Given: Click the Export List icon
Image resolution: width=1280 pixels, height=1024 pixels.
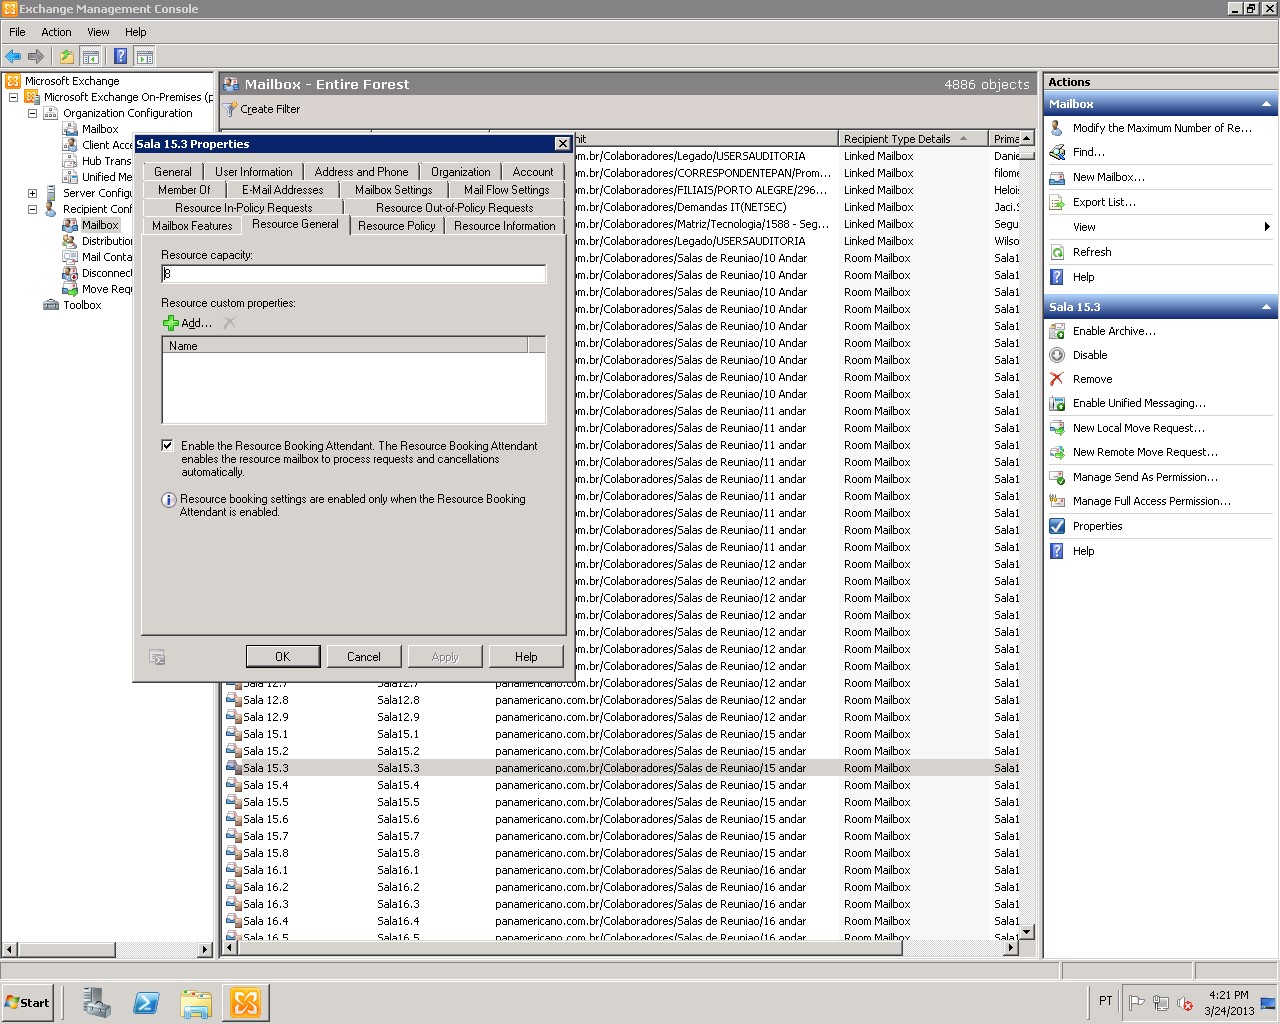Looking at the screenshot, I should 1057,202.
